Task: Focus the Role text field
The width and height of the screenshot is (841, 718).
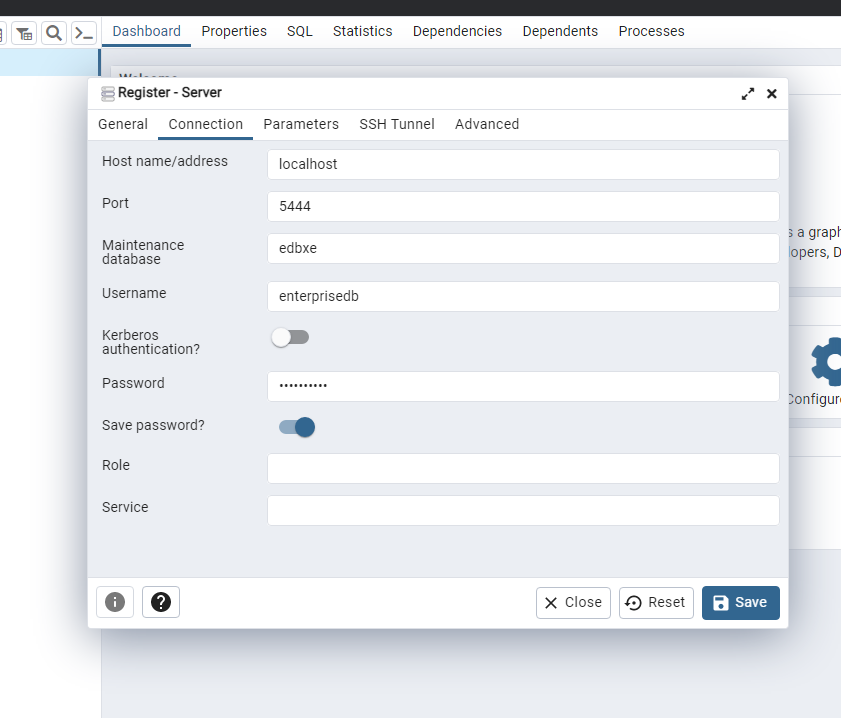Action: click(x=523, y=468)
